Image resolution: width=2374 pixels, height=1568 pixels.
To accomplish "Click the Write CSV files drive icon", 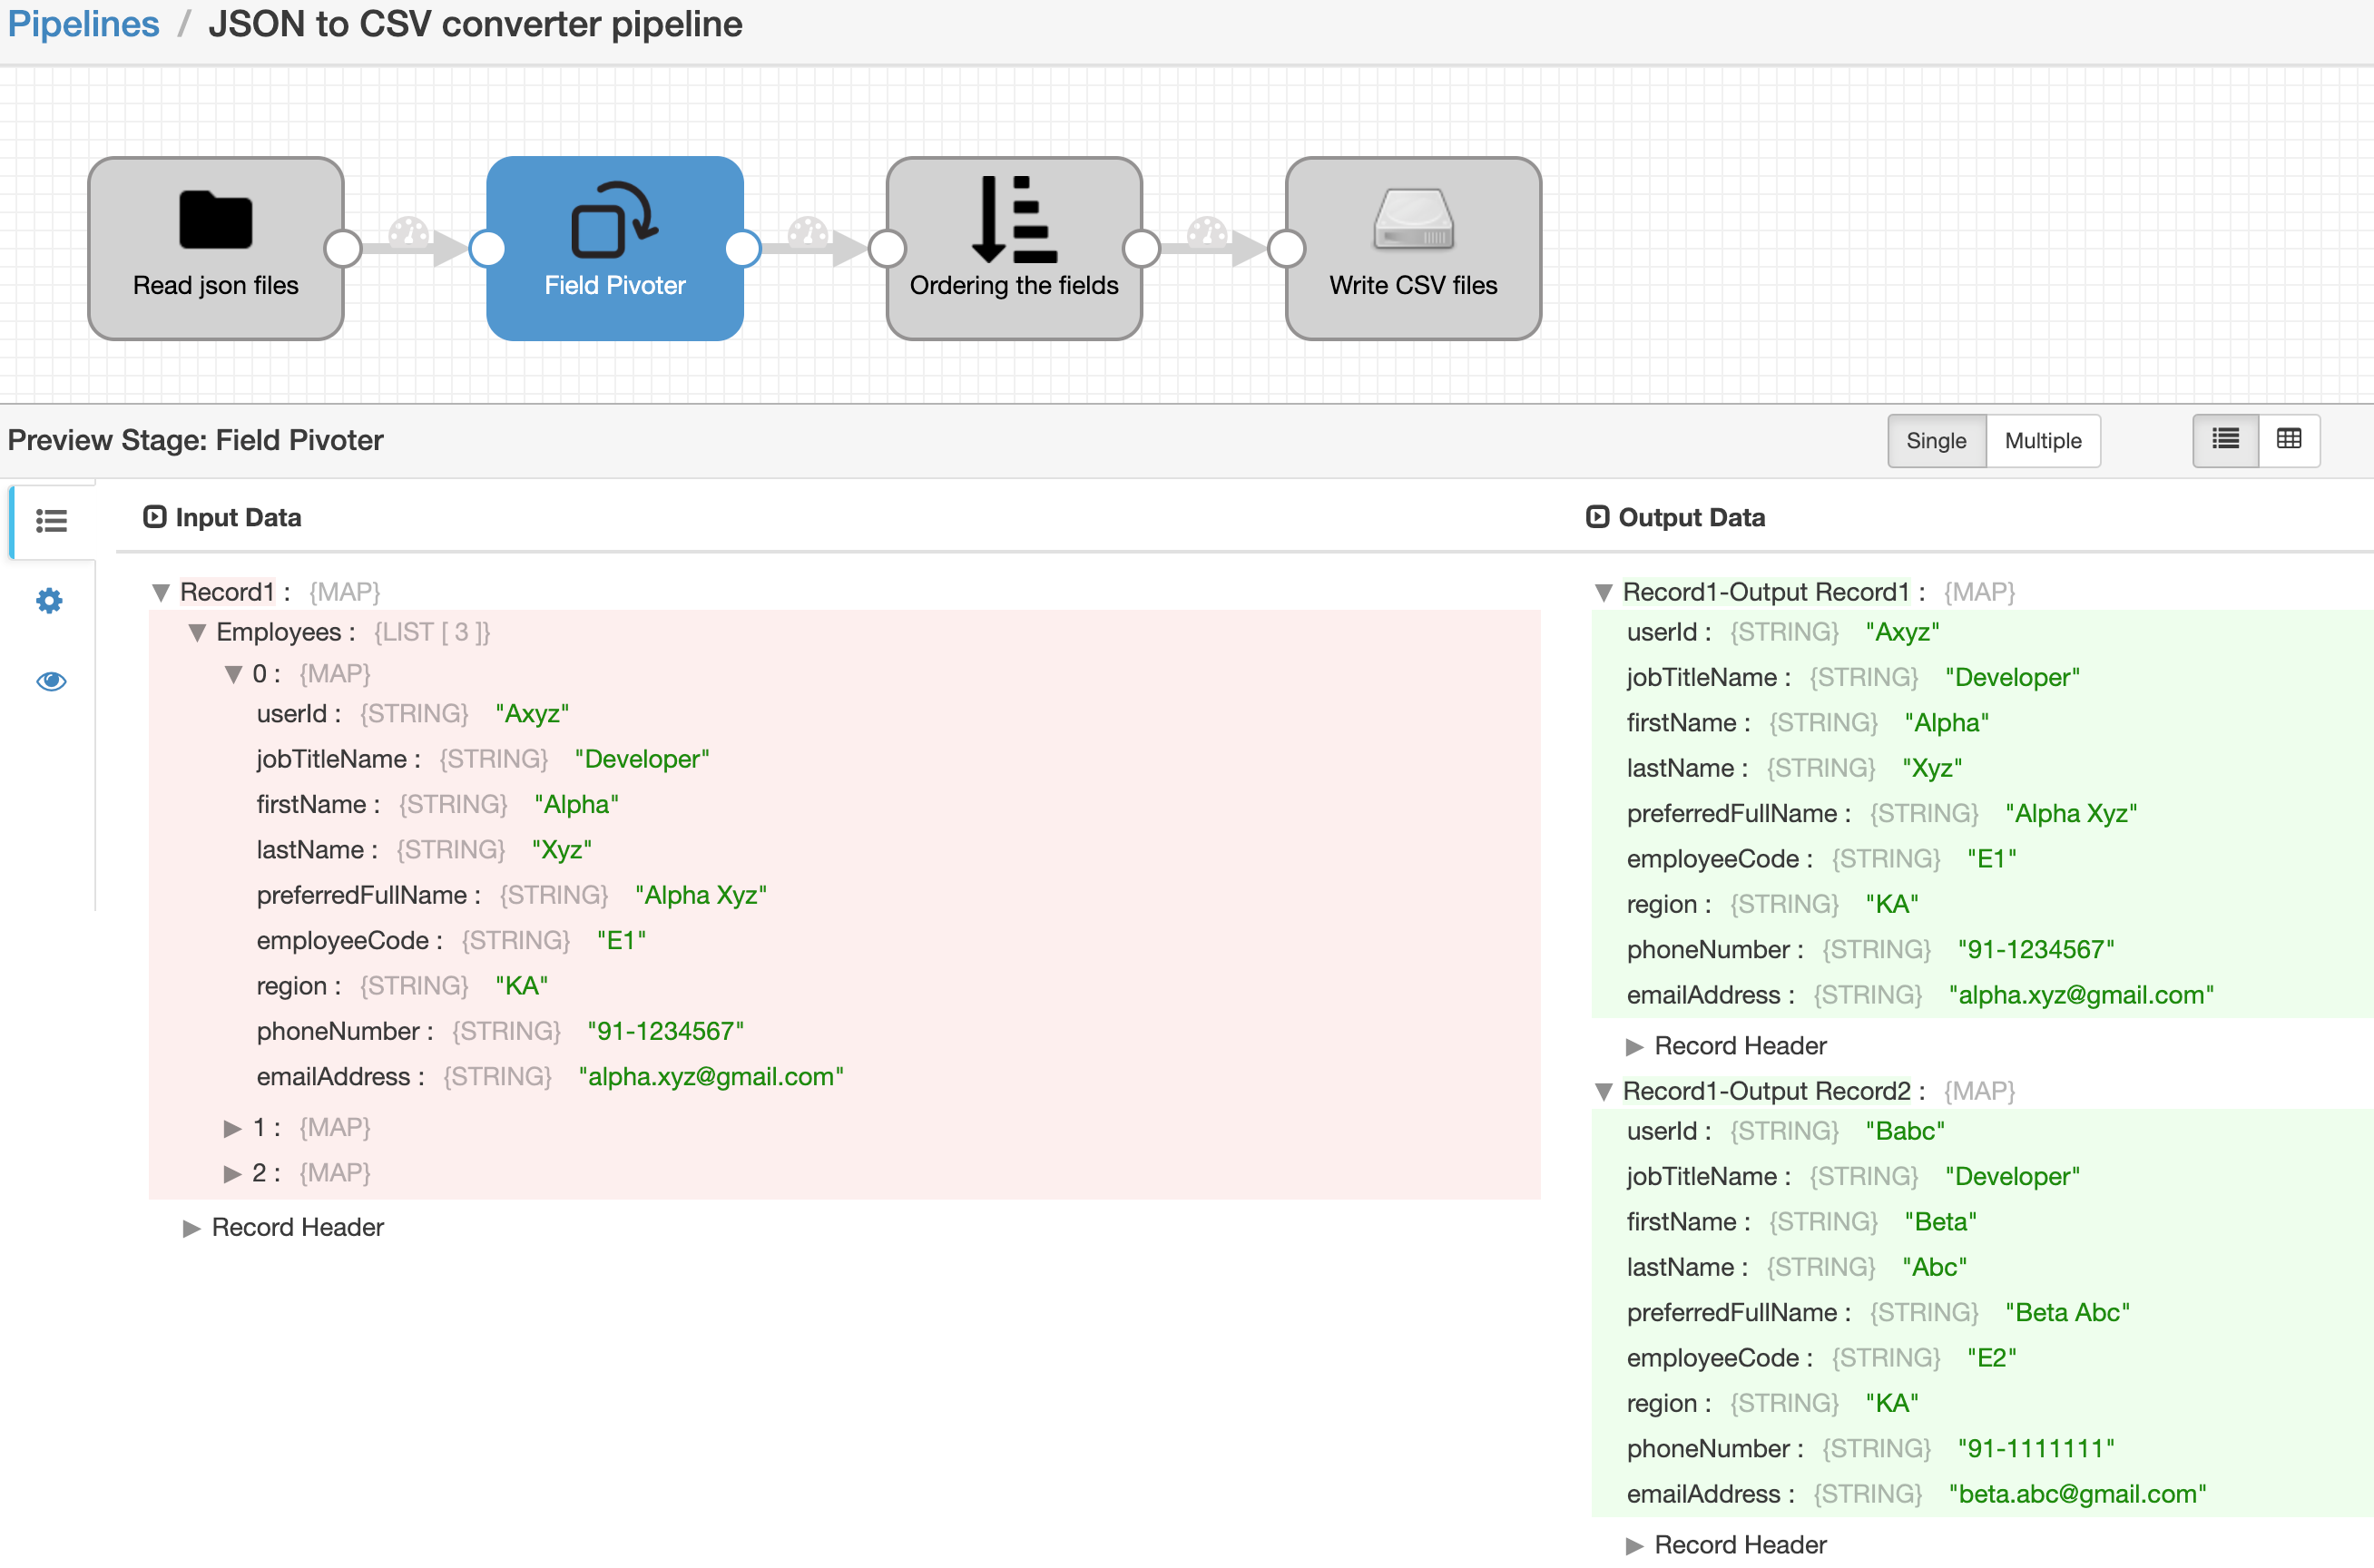I will click(x=1413, y=219).
